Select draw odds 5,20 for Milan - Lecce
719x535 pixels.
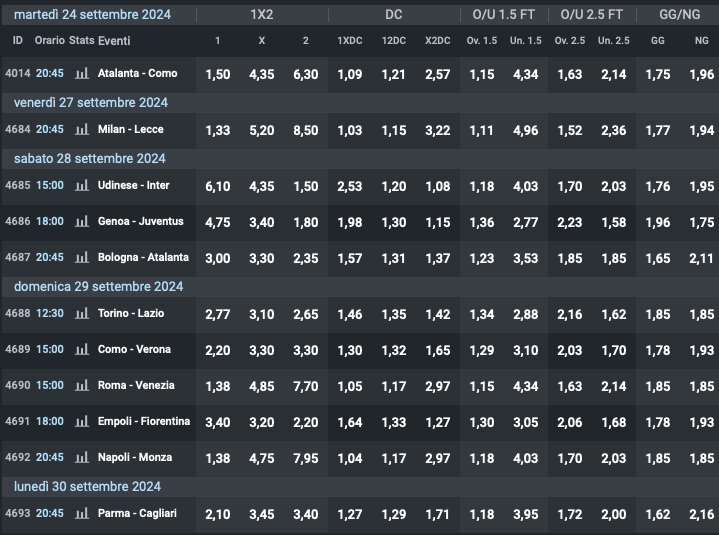coord(262,130)
